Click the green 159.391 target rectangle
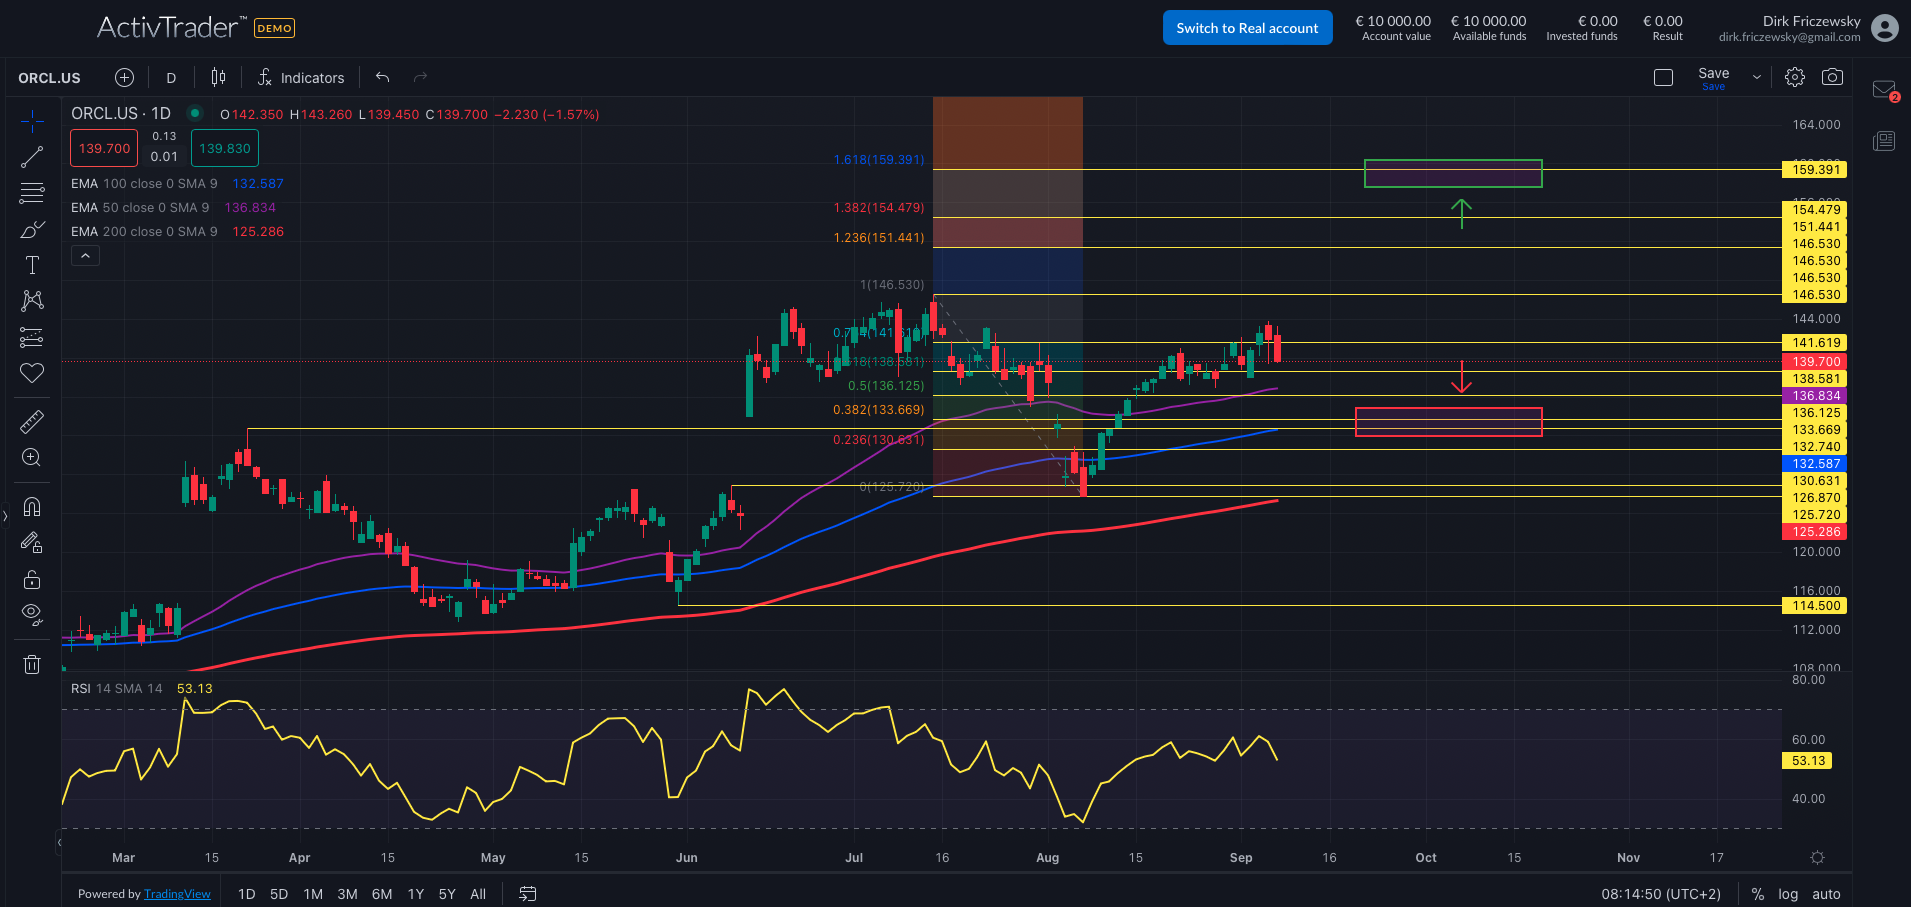 (1452, 174)
